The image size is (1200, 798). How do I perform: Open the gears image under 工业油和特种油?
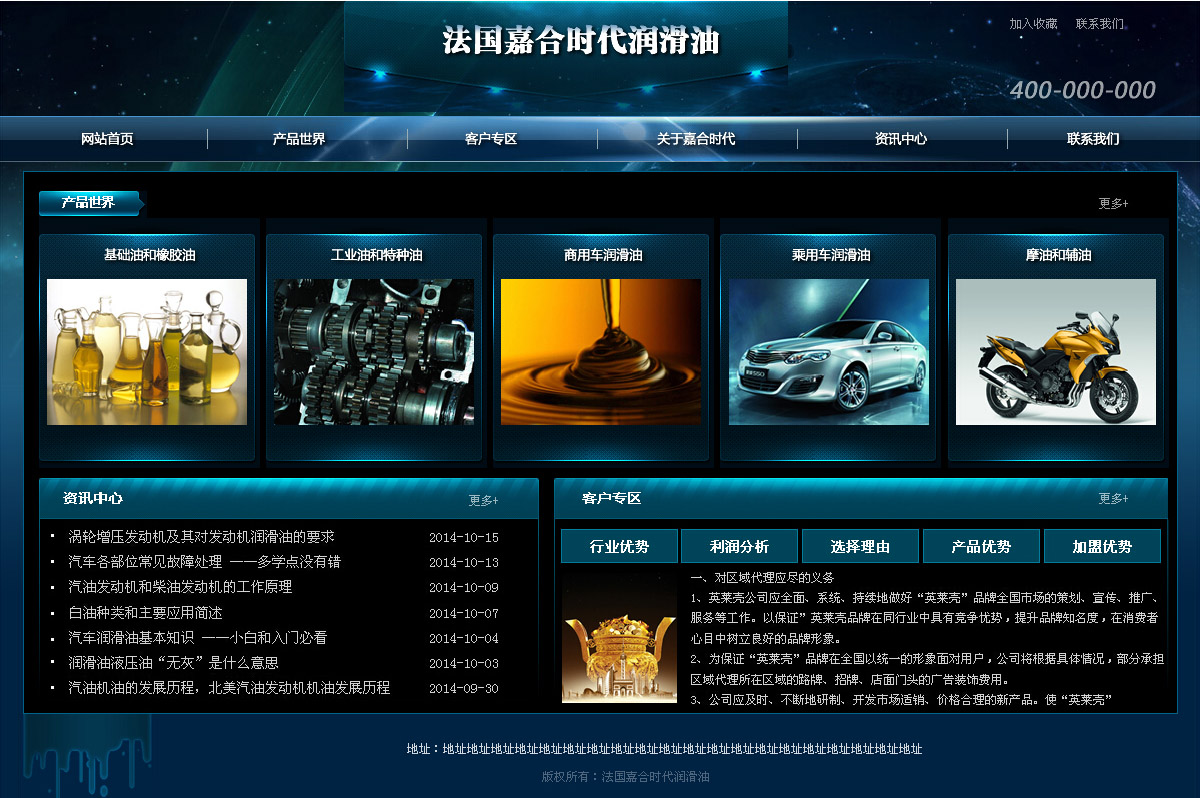(374, 351)
